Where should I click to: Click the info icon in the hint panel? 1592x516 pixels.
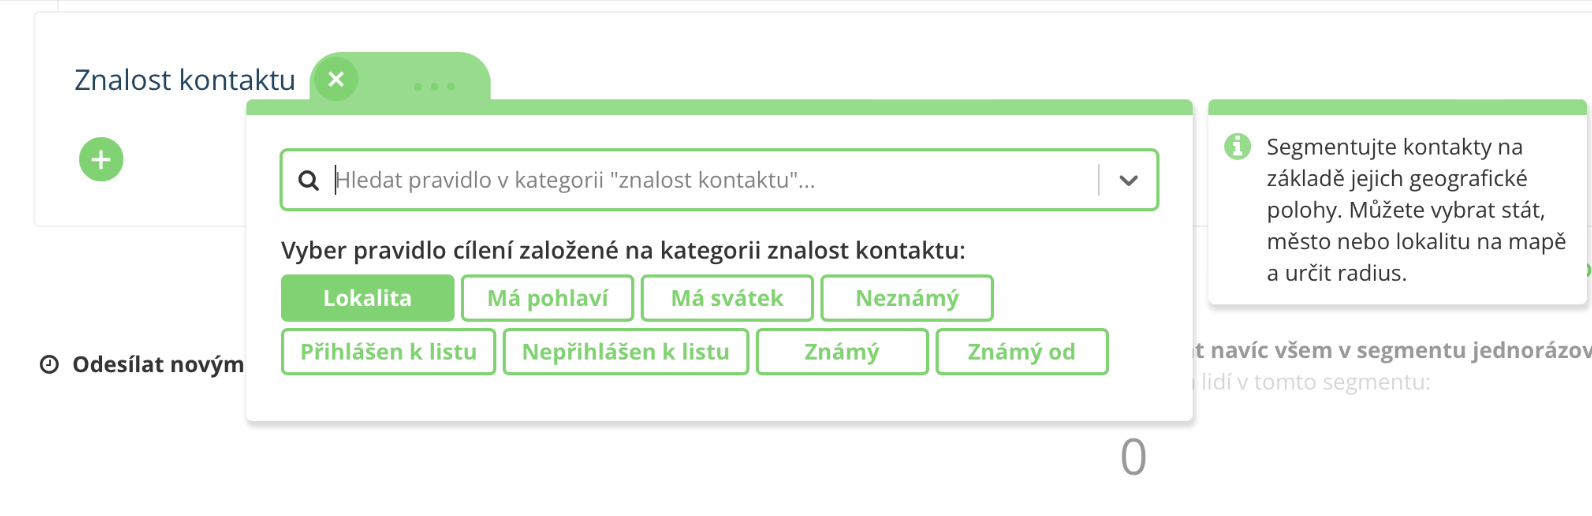(x=1237, y=146)
